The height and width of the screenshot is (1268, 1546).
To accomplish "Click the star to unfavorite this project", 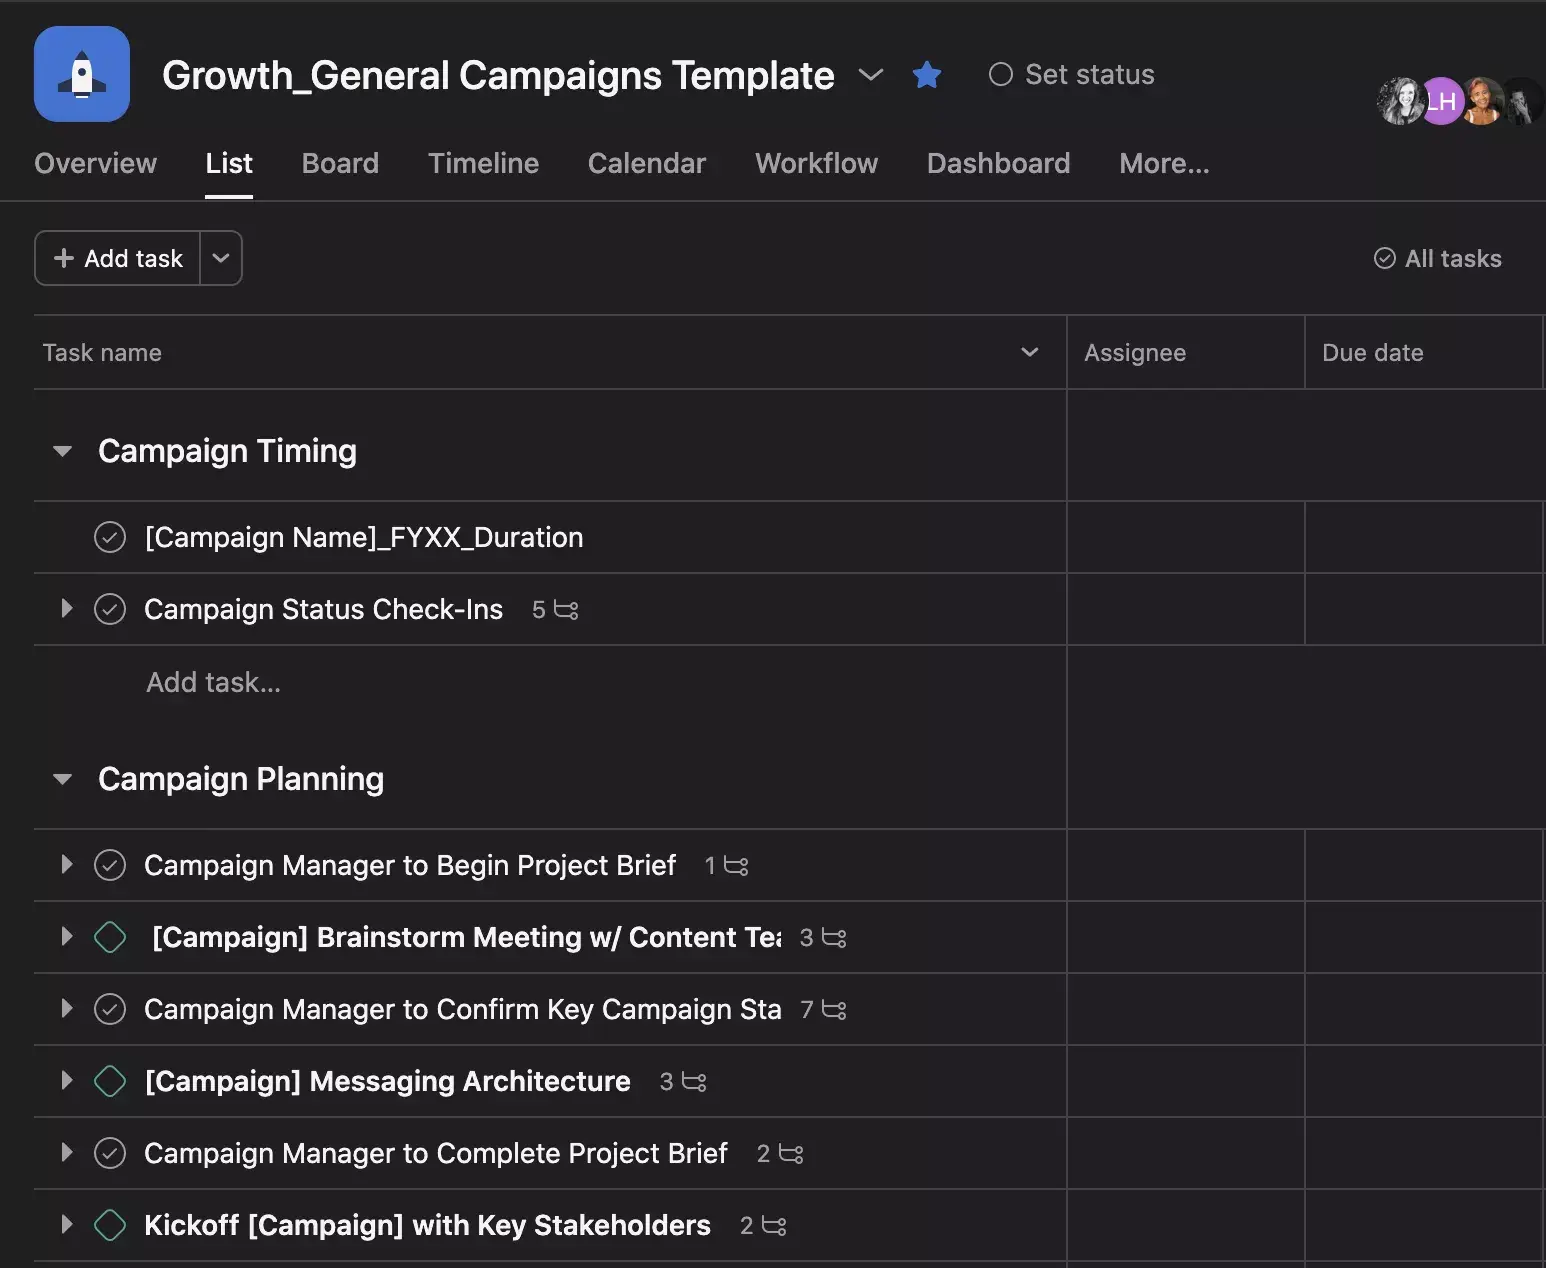I will click(x=927, y=74).
